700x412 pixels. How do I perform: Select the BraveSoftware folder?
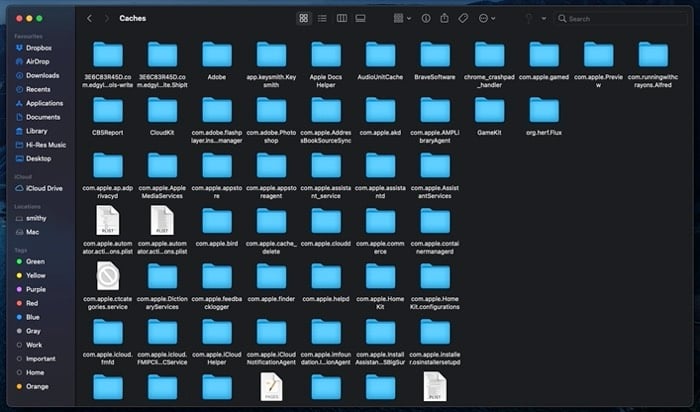click(x=435, y=55)
